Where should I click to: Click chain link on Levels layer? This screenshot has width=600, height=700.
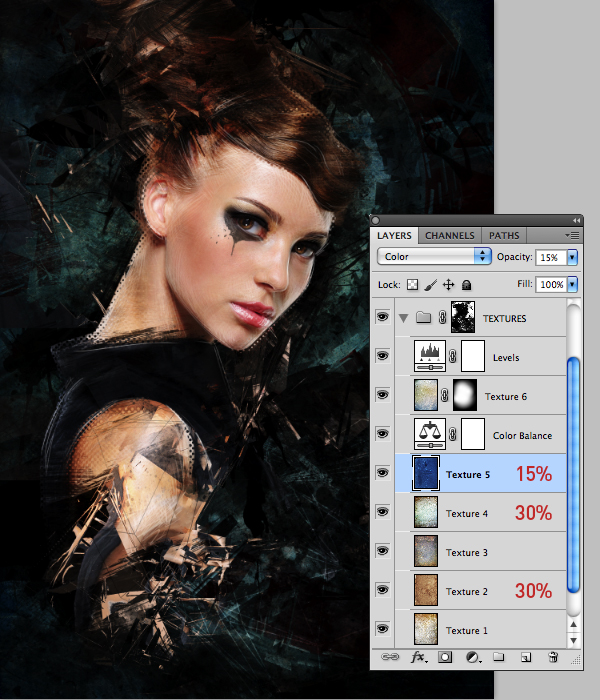[x=453, y=356]
